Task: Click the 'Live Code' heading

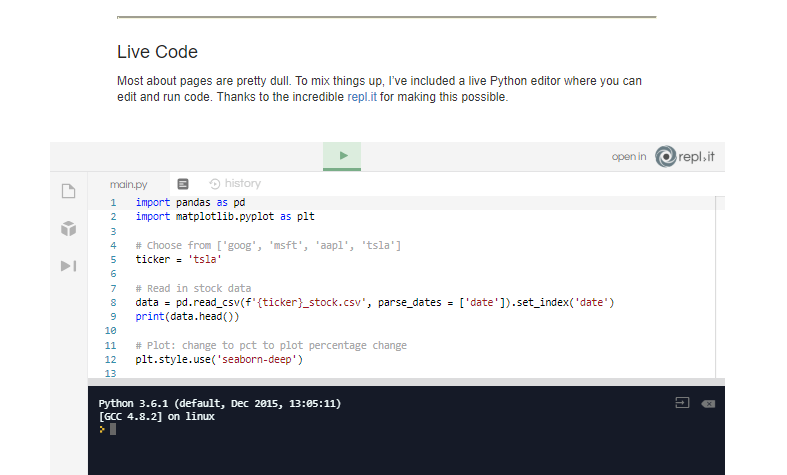Action: [157, 51]
